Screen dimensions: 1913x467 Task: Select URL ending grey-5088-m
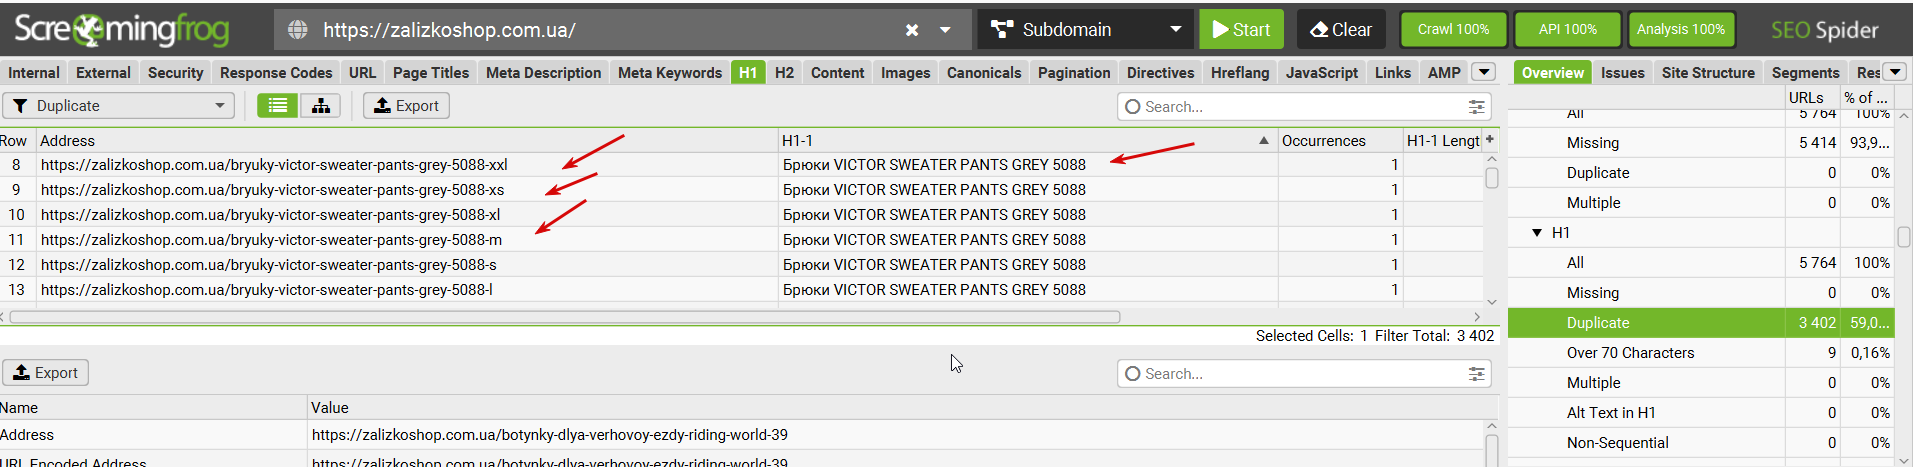point(271,240)
